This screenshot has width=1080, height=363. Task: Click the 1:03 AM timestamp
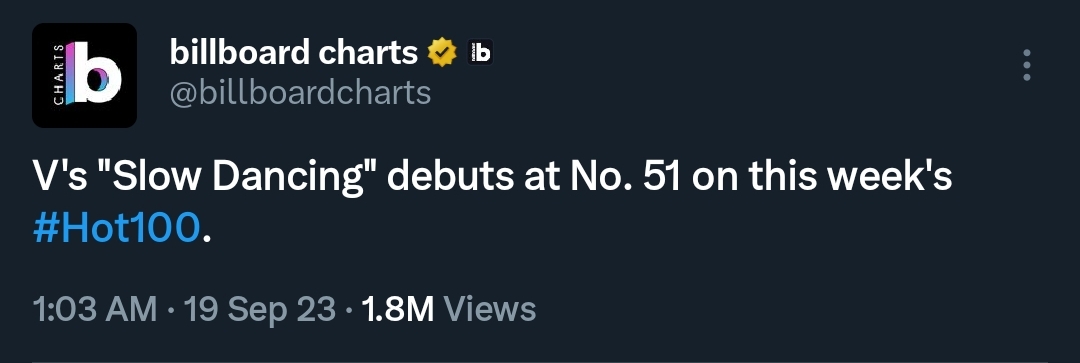coord(95,310)
